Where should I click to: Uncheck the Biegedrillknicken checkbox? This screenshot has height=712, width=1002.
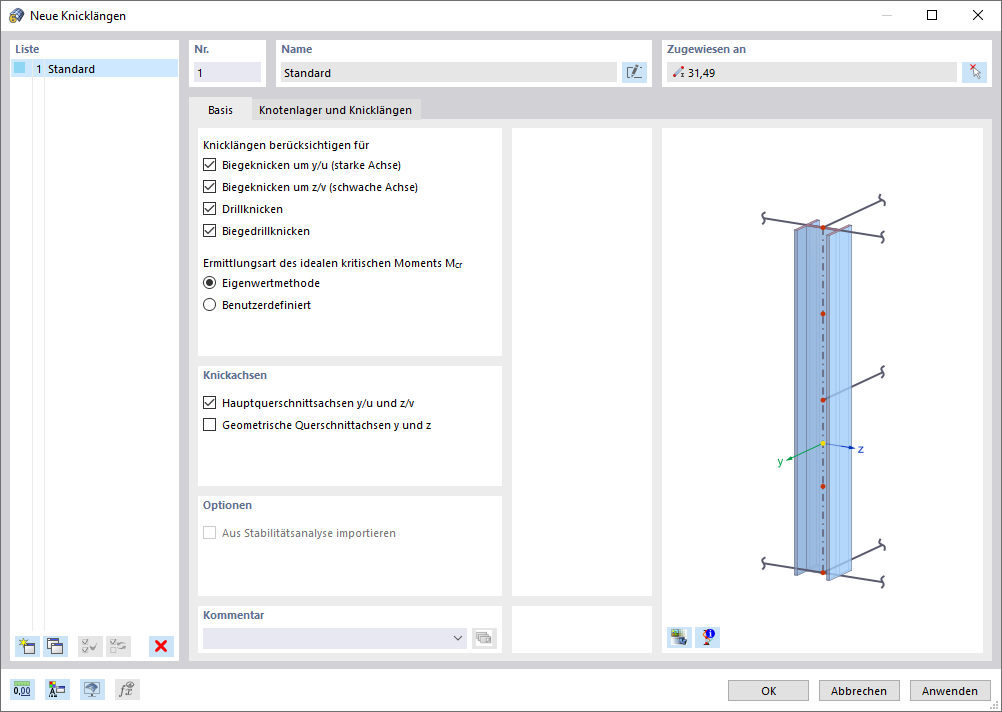pos(210,231)
